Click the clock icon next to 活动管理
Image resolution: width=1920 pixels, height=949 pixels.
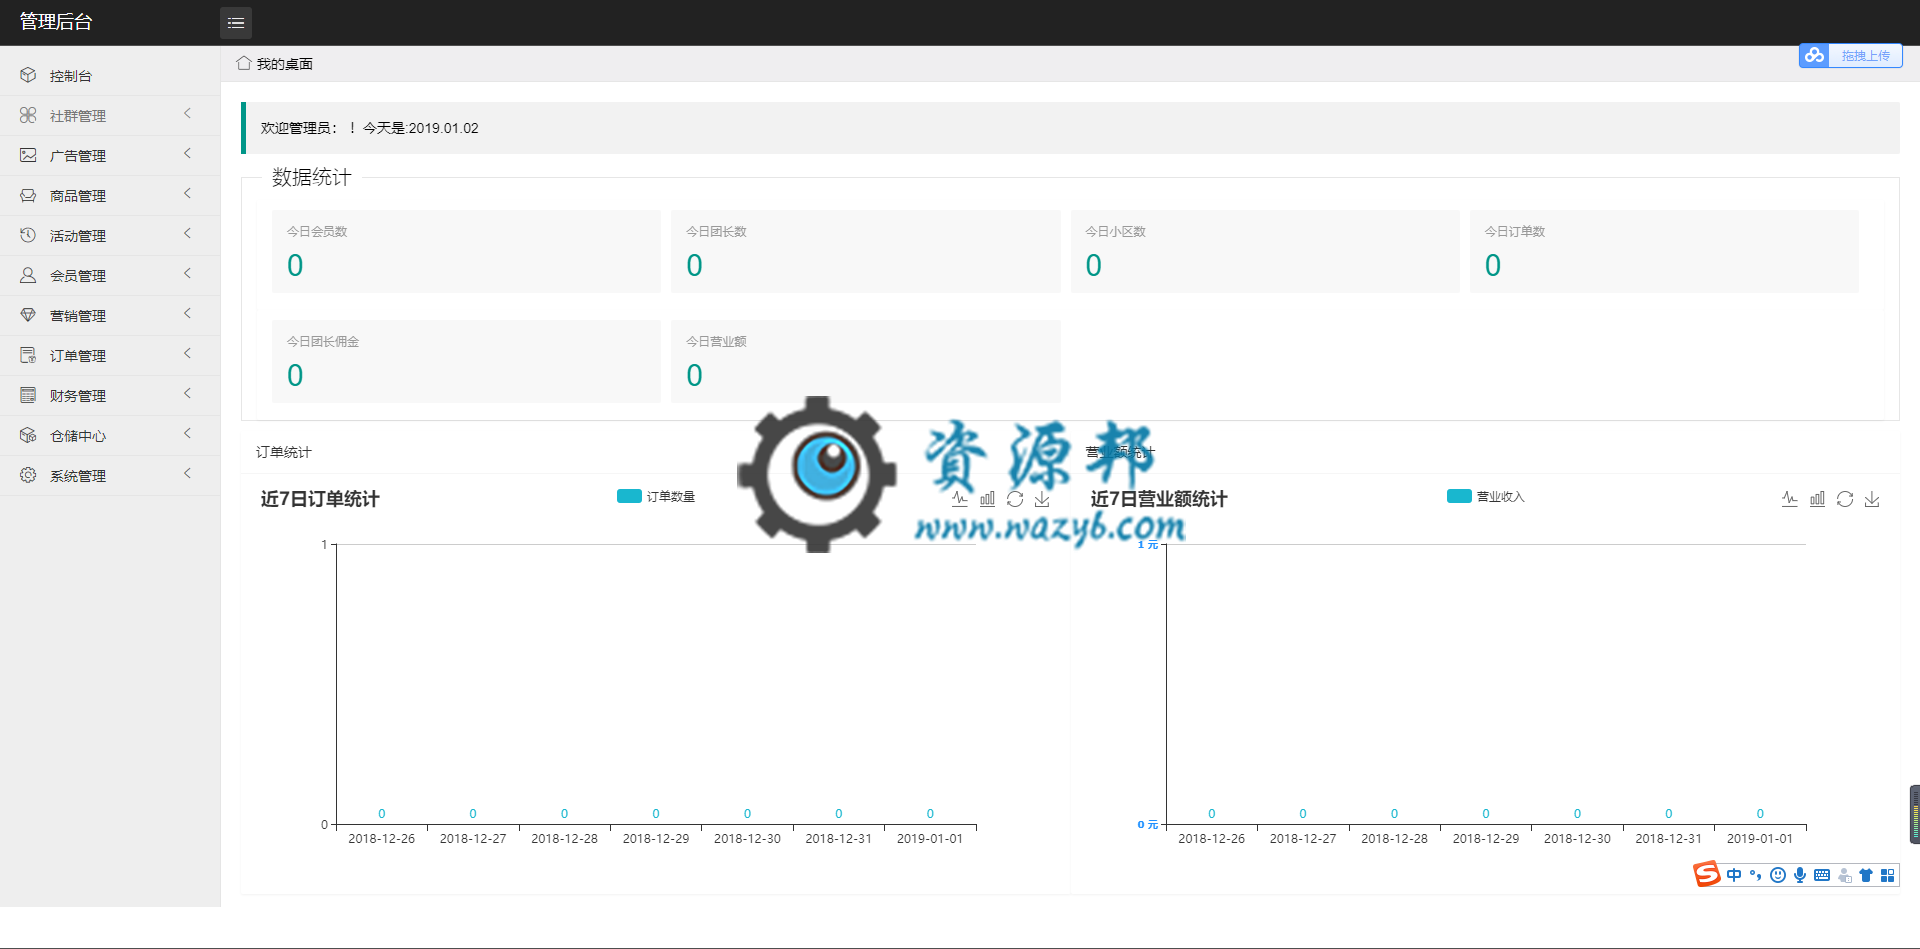28,235
